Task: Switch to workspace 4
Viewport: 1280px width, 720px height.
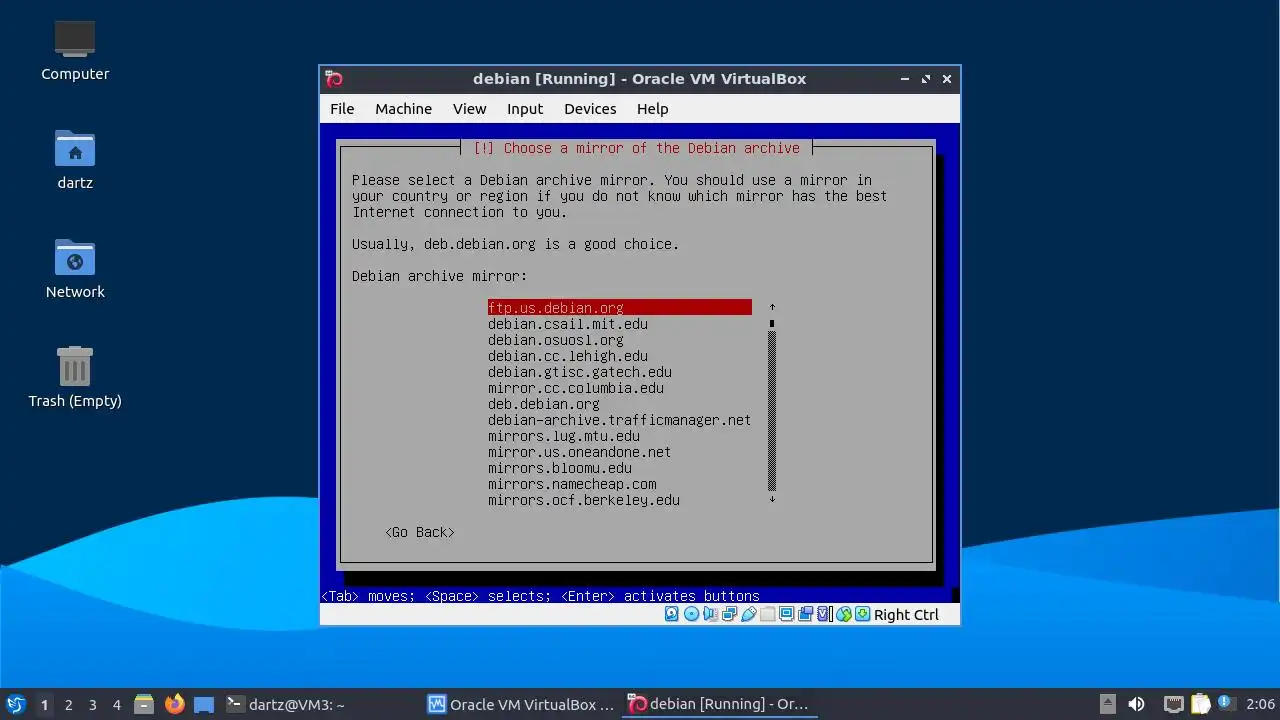Action: (x=116, y=705)
